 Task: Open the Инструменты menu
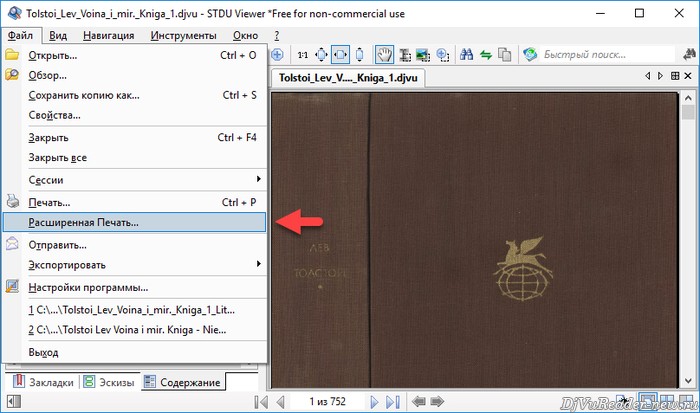pos(183,35)
